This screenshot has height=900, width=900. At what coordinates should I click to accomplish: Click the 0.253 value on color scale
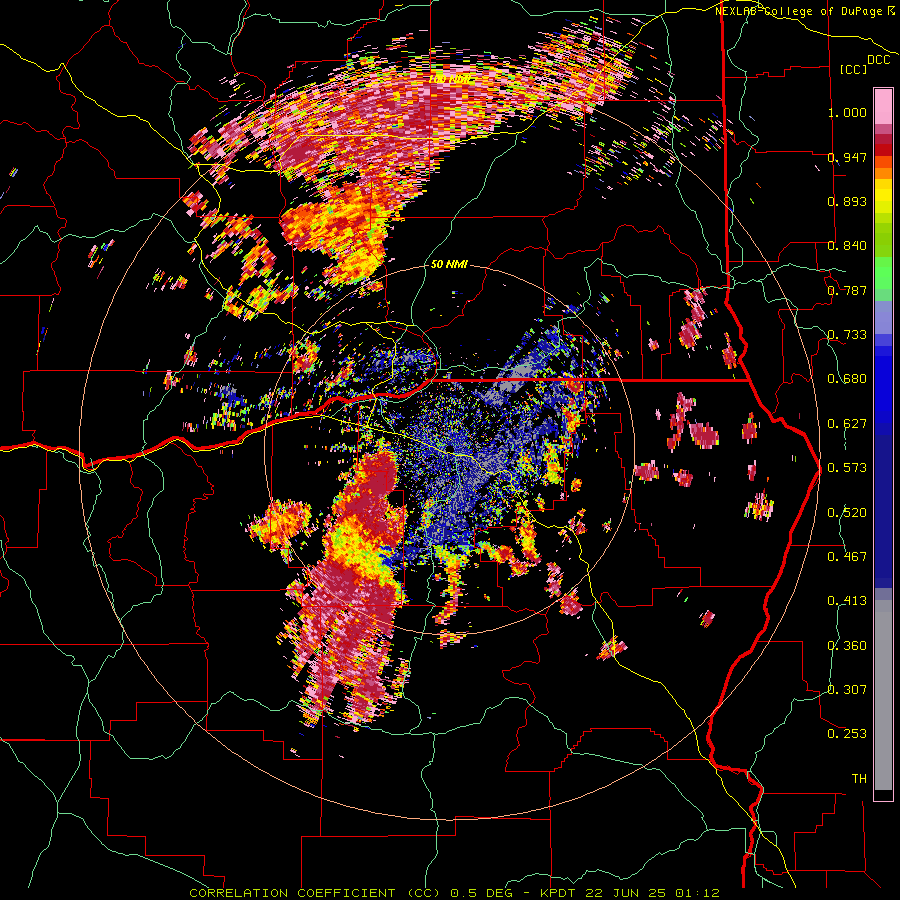tap(847, 734)
